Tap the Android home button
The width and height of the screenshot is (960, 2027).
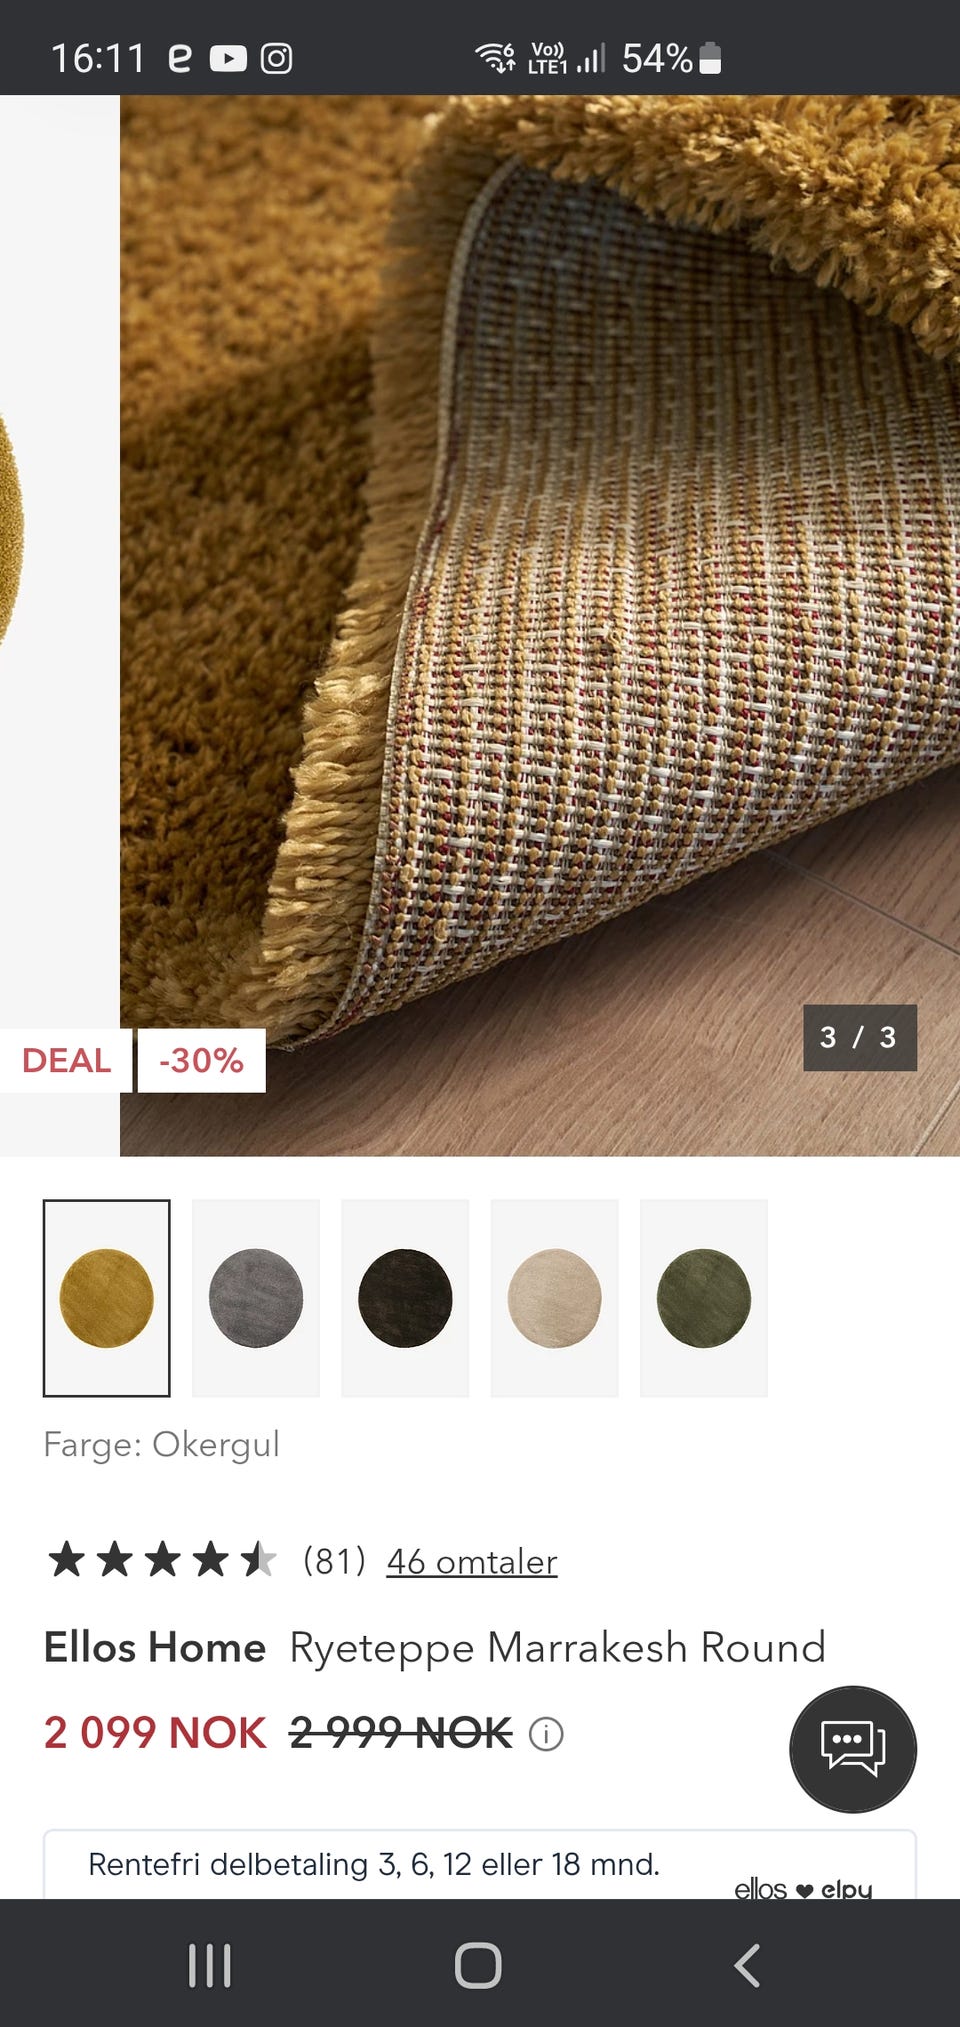point(478,1965)
